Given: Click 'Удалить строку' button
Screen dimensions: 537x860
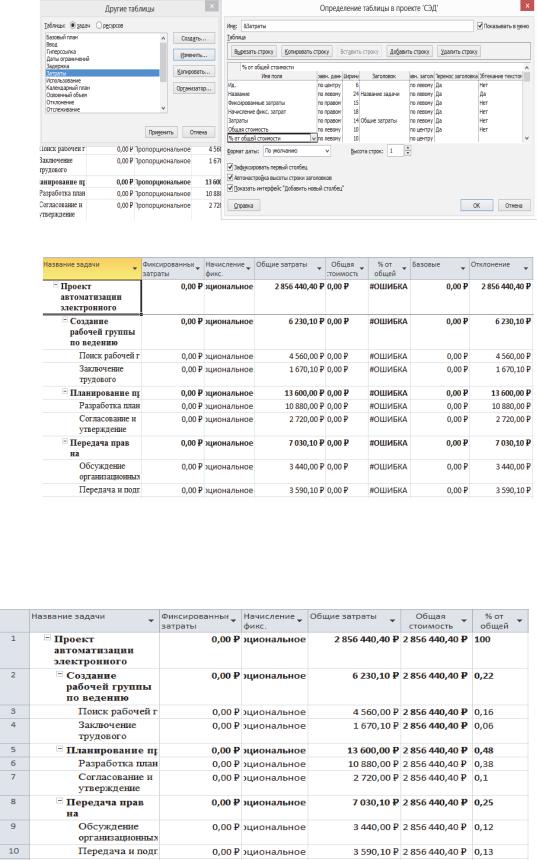Looking at the screenshot, I should coord(459,52).
